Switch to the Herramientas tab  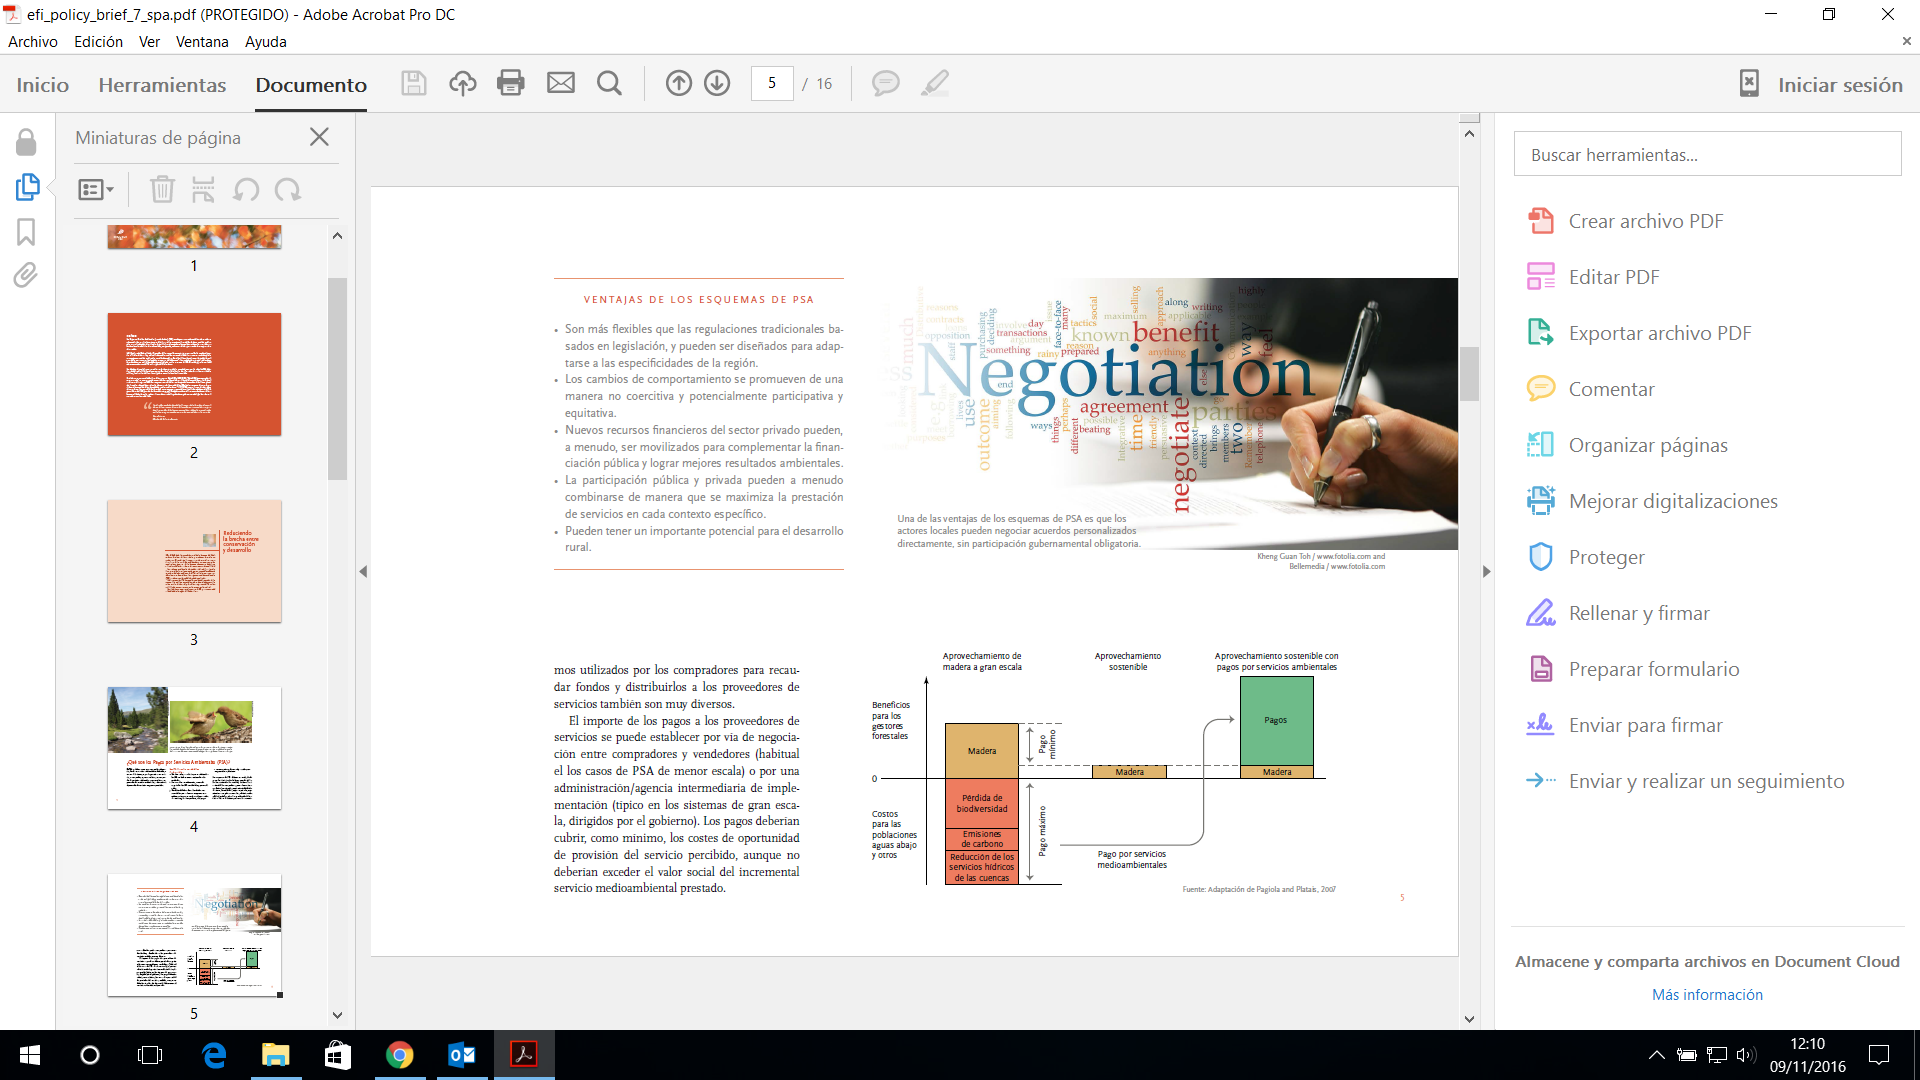pos(162,85)
